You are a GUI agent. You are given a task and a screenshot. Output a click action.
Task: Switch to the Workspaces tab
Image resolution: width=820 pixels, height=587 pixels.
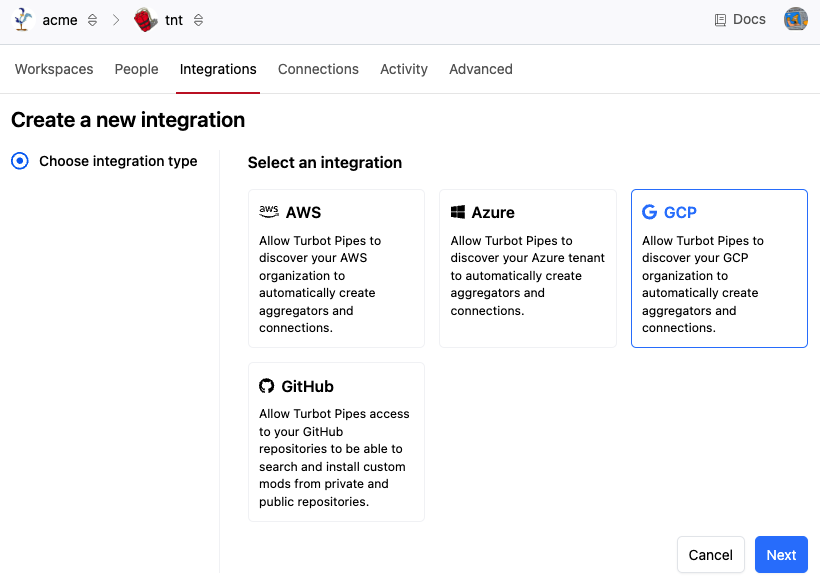(54, 69)
